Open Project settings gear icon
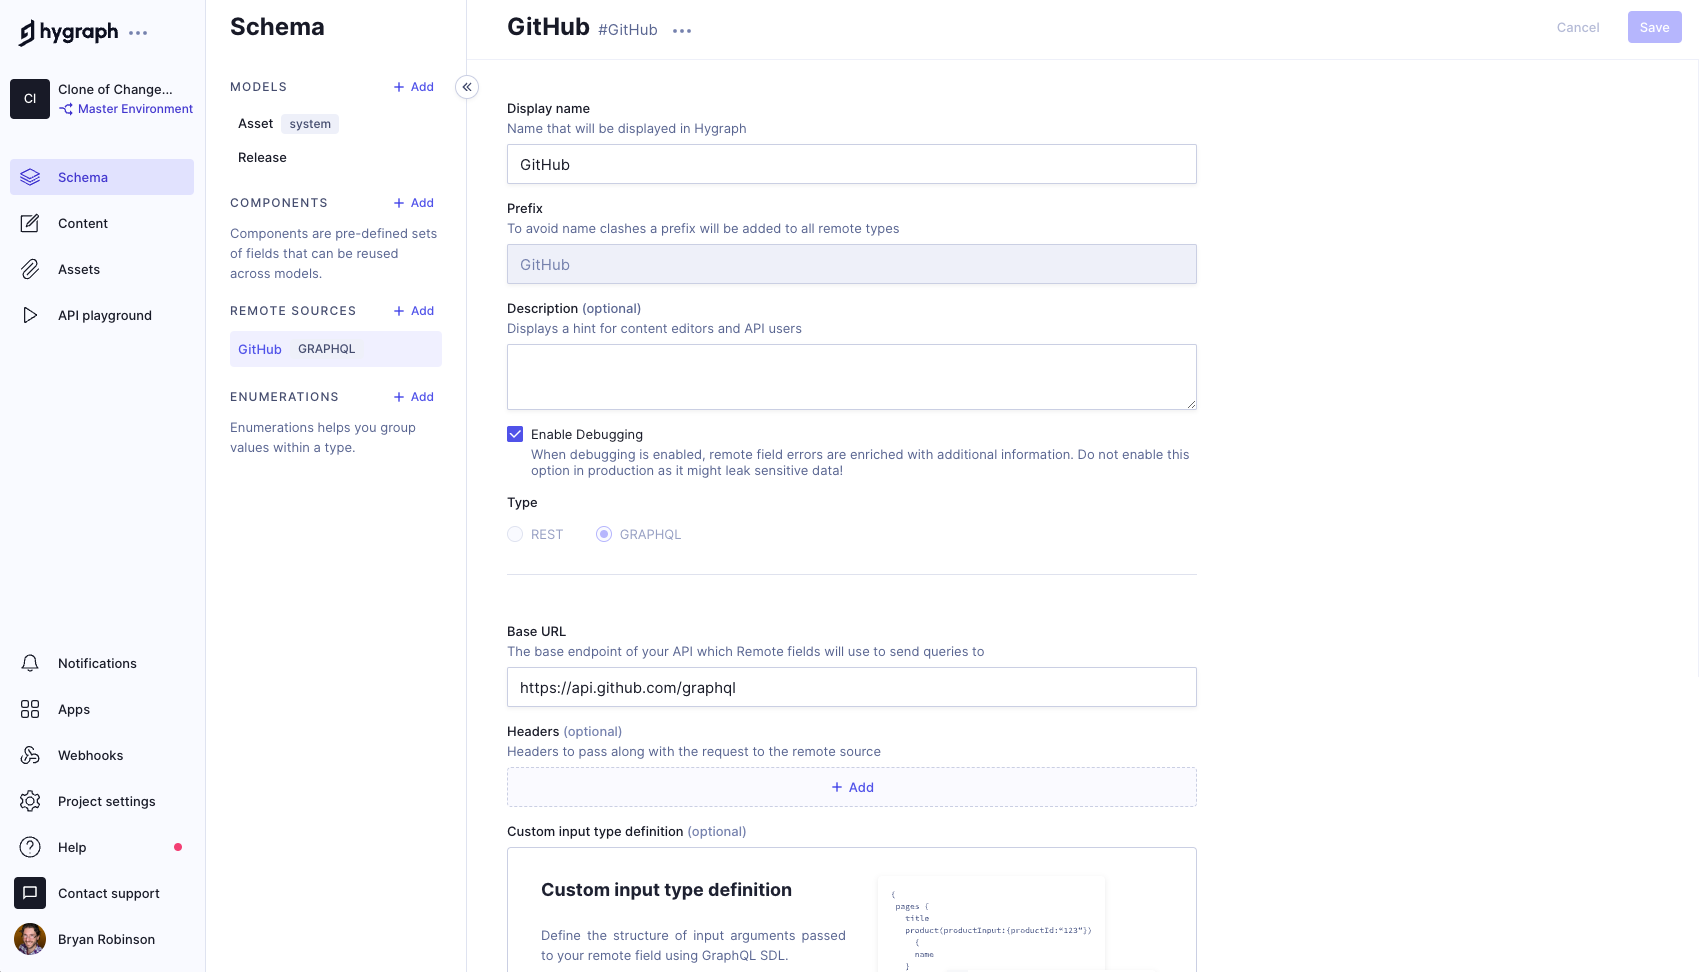This screenshot has width=1699, height=972. [30, 801]
